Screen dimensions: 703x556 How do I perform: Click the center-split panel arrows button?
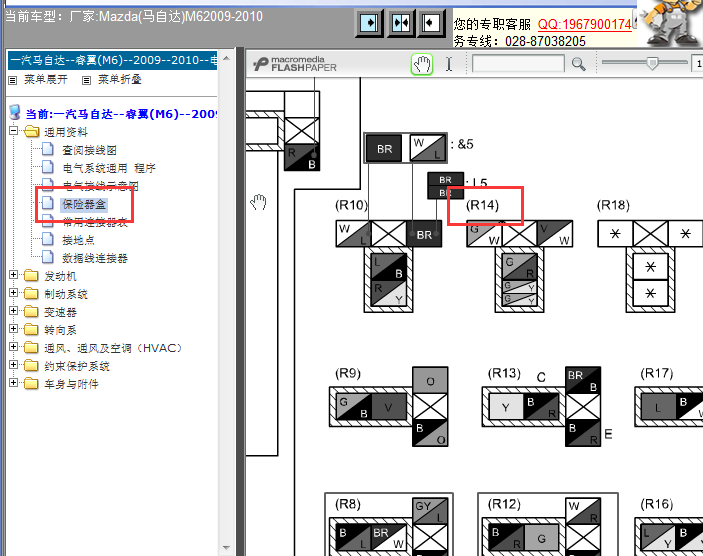[400, 22]
